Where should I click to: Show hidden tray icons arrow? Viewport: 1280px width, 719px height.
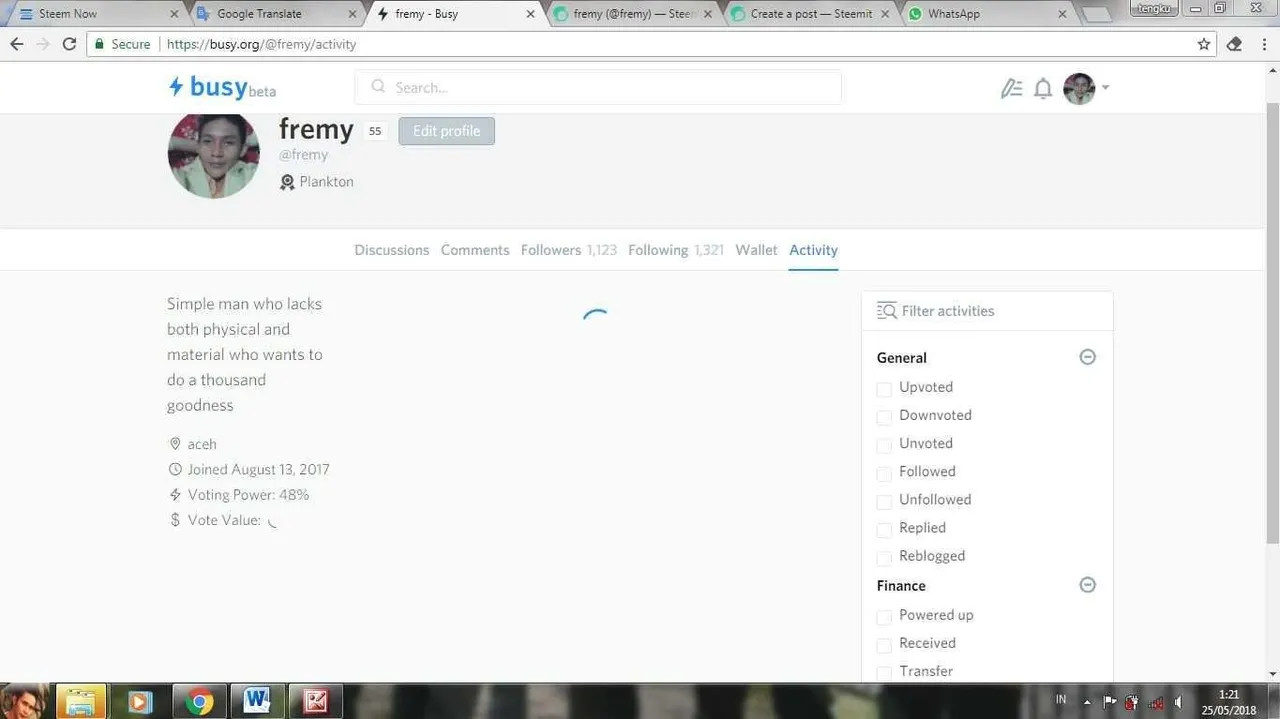coord(1087,701)
